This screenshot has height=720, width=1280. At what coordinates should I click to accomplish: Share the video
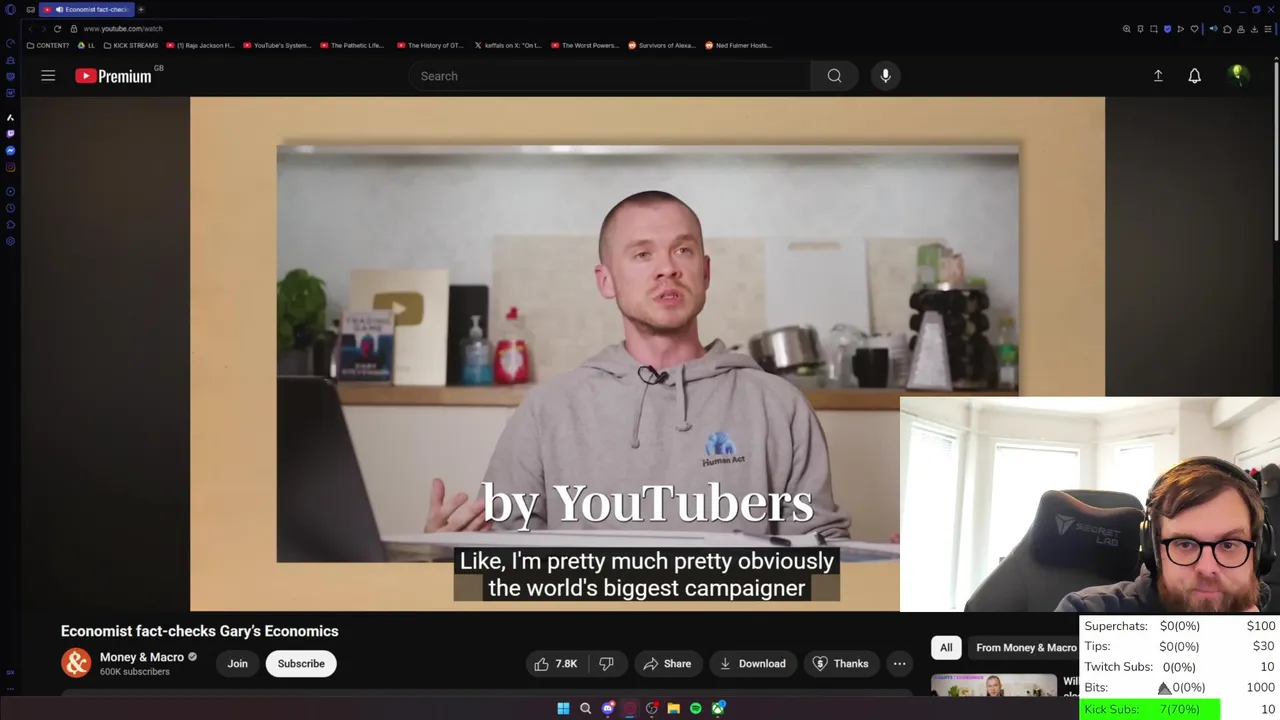[x=667, y=664]
